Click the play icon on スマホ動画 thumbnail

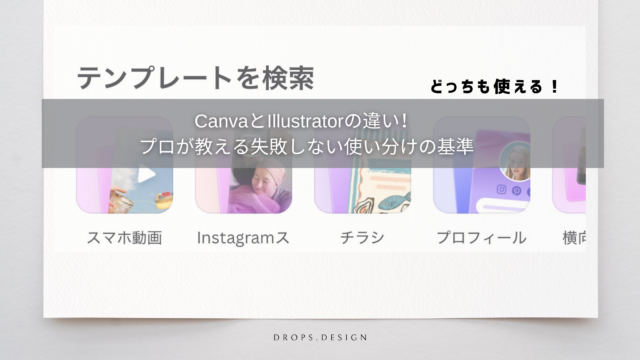(147, 175)
